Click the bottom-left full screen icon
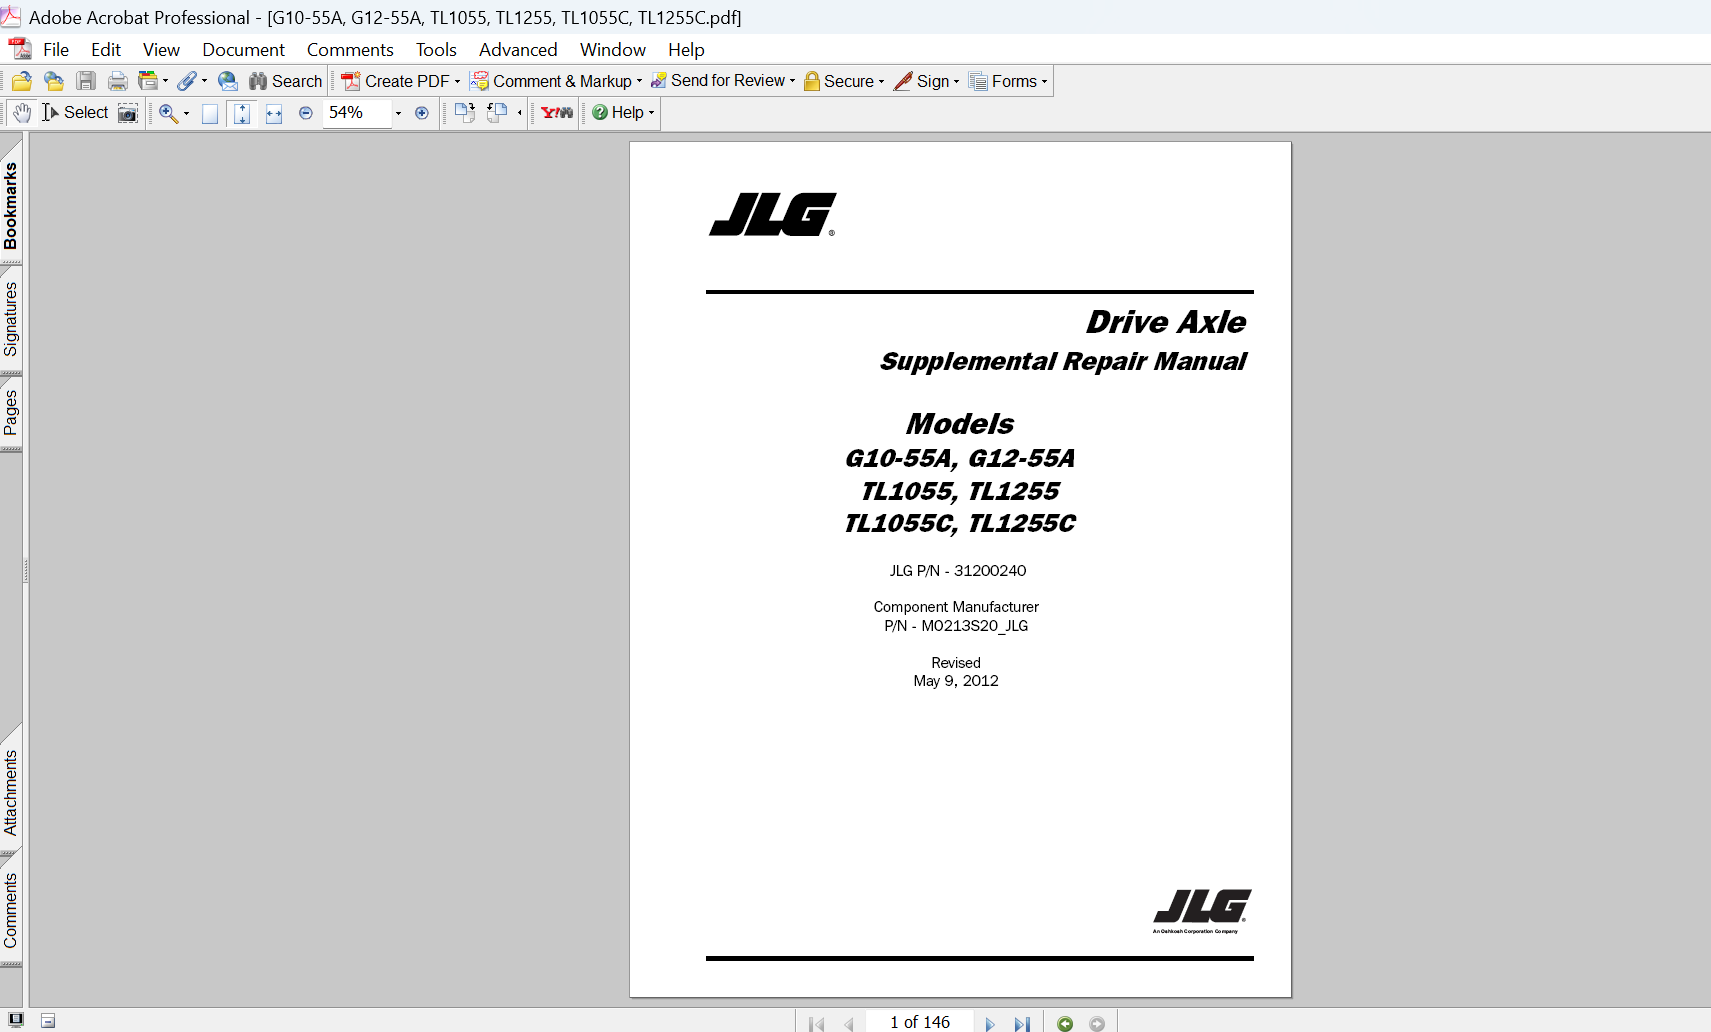Viewport: 1711px width, 1032px height. (x=16, y=1020)
